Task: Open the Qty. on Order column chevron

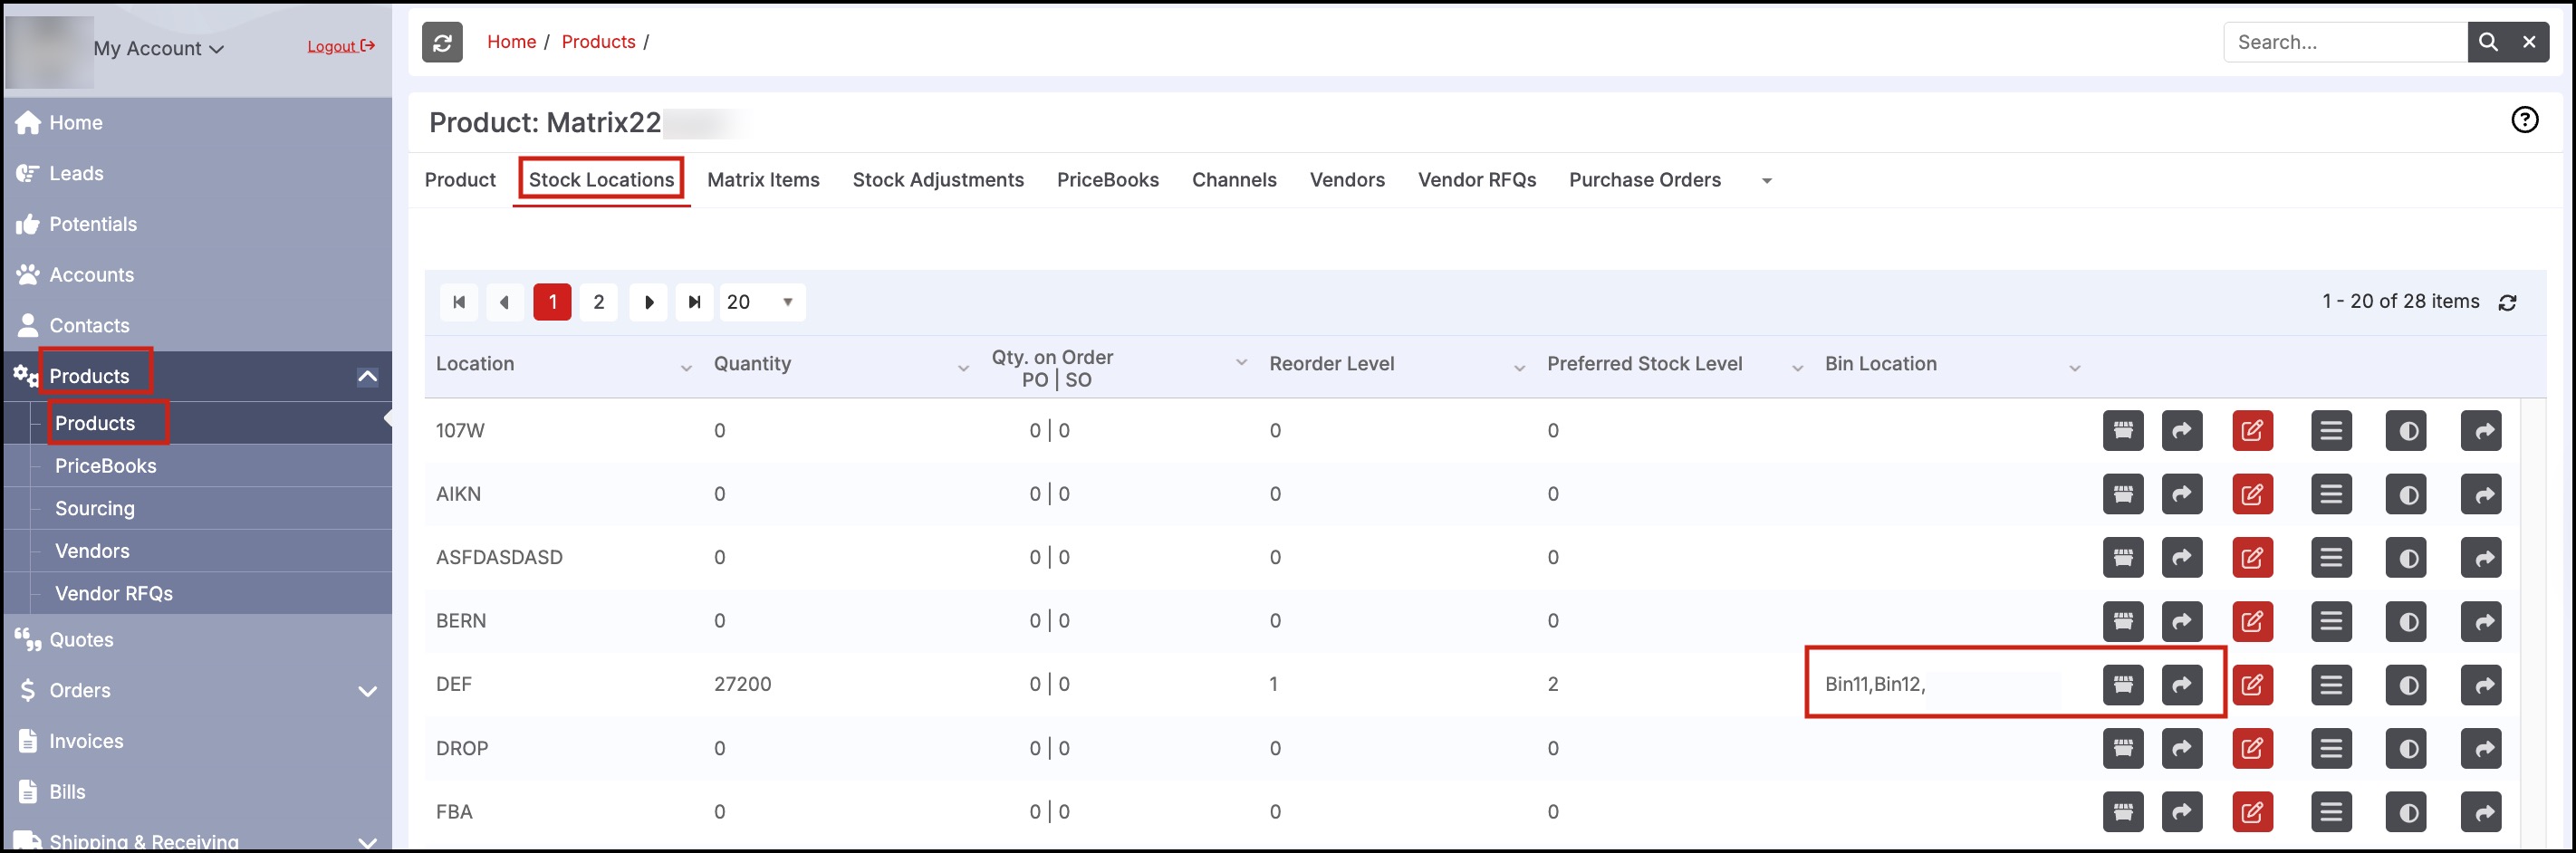Action: 1241,362
